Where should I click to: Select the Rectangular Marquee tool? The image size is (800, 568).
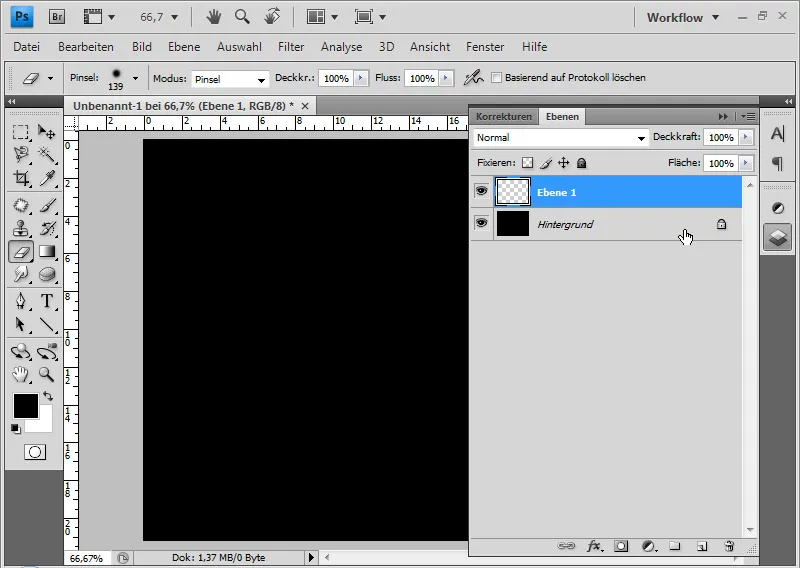click(20, 133)
